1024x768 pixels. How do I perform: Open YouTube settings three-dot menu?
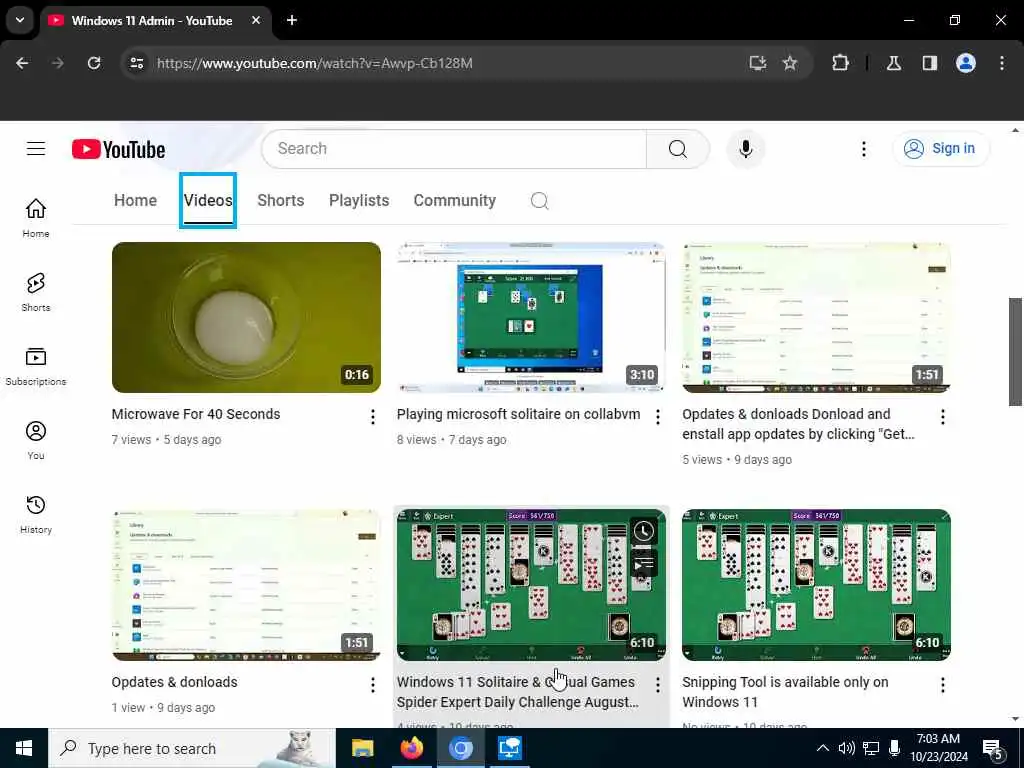tap(863, 149)
